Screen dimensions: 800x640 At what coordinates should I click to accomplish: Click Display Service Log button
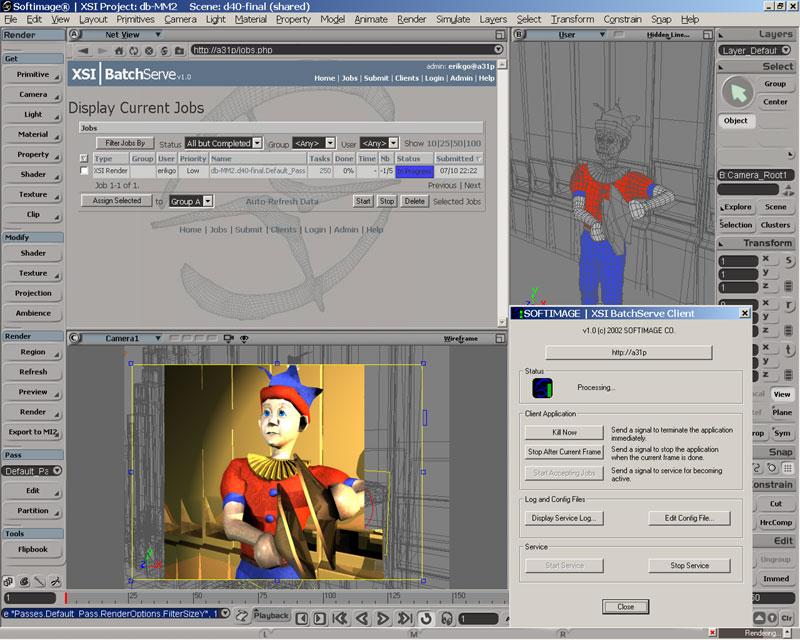[x=564, y=518]
